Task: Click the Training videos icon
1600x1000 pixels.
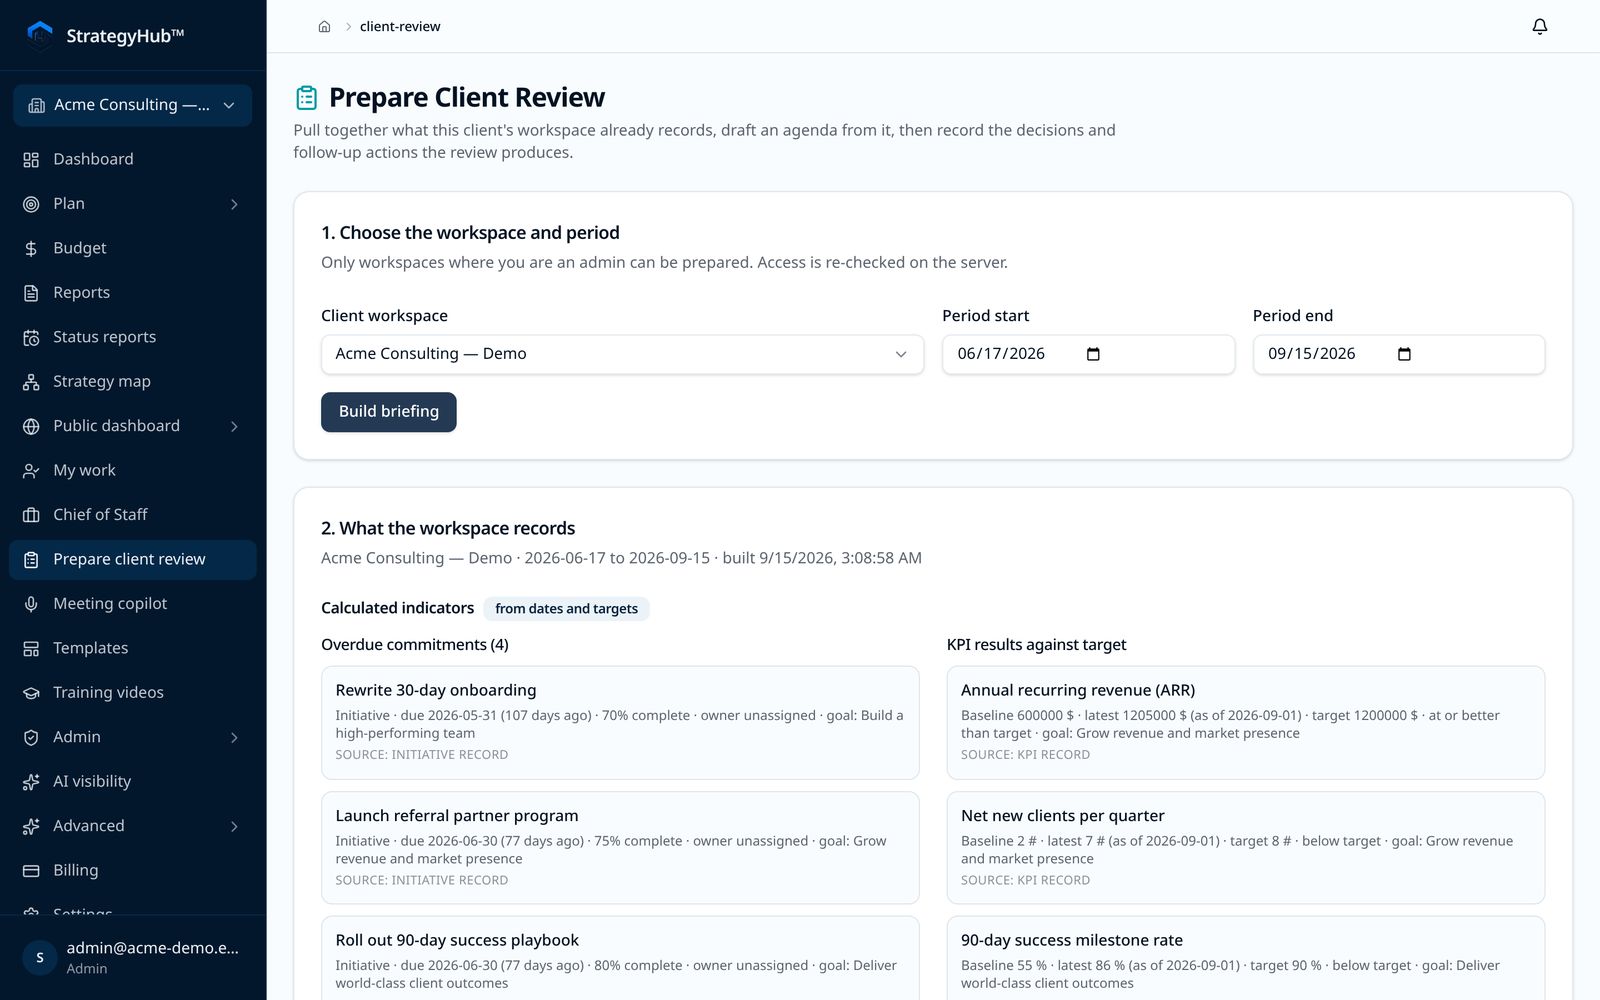Action: [31, 692]
